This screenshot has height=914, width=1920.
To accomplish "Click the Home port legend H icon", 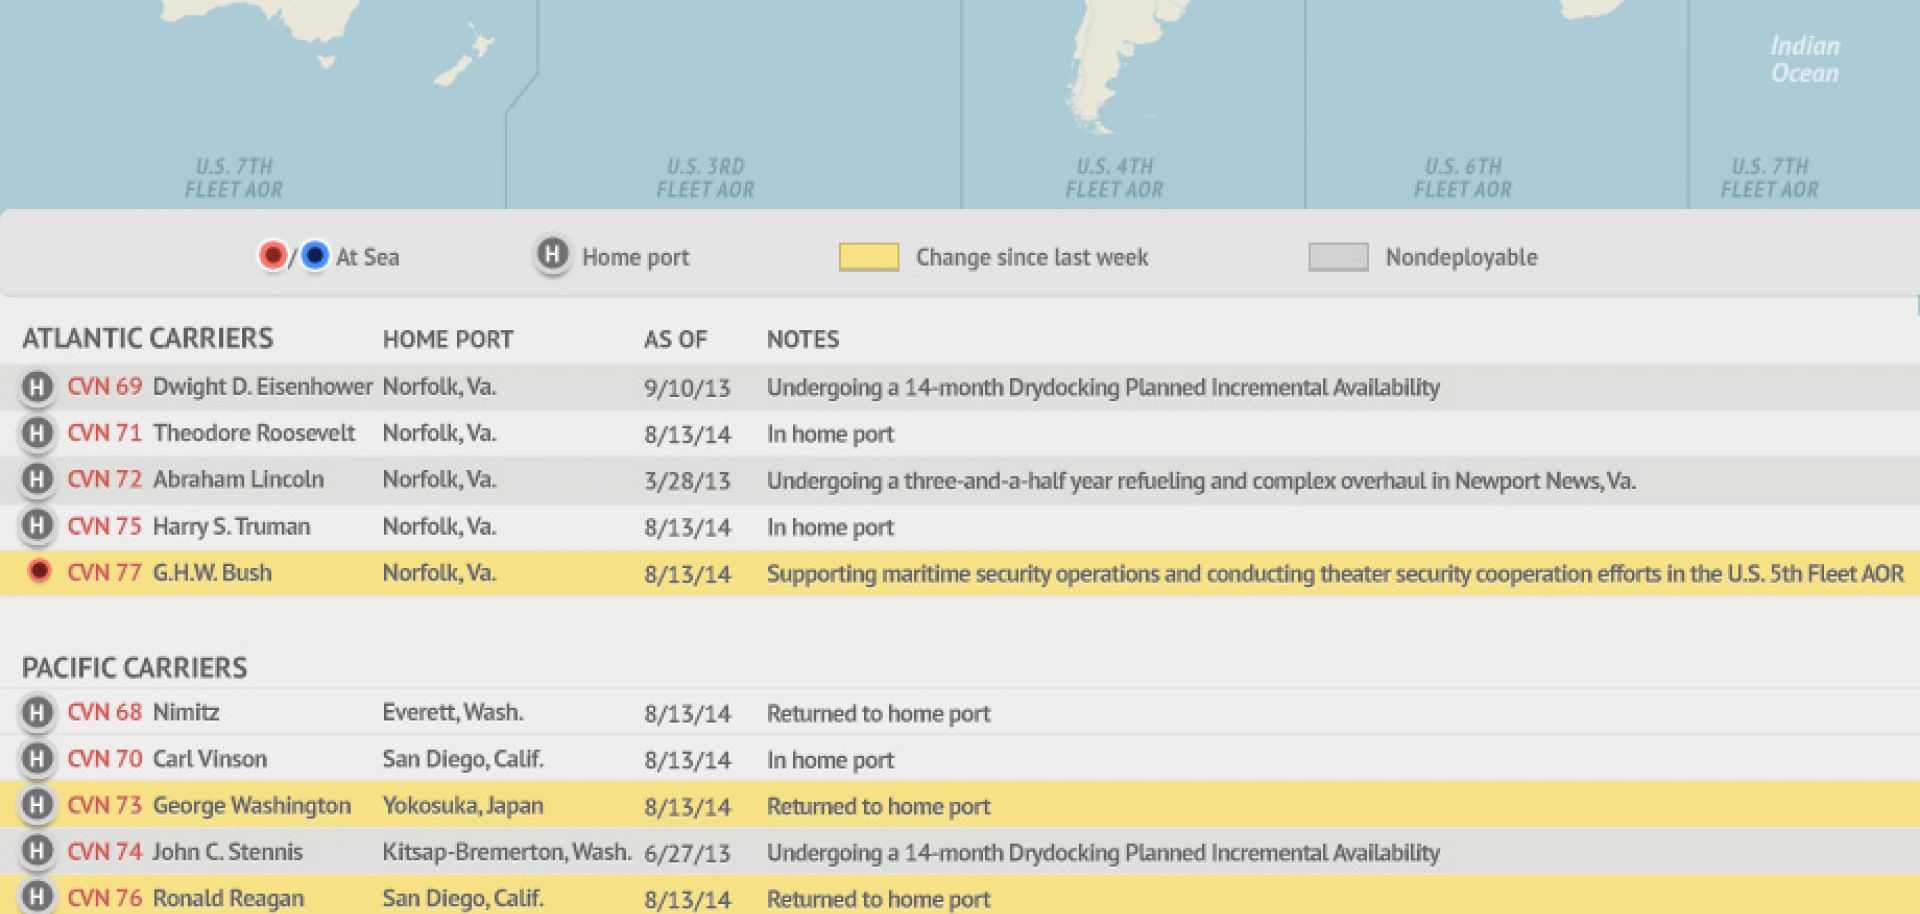I will [x=552, y=255].
